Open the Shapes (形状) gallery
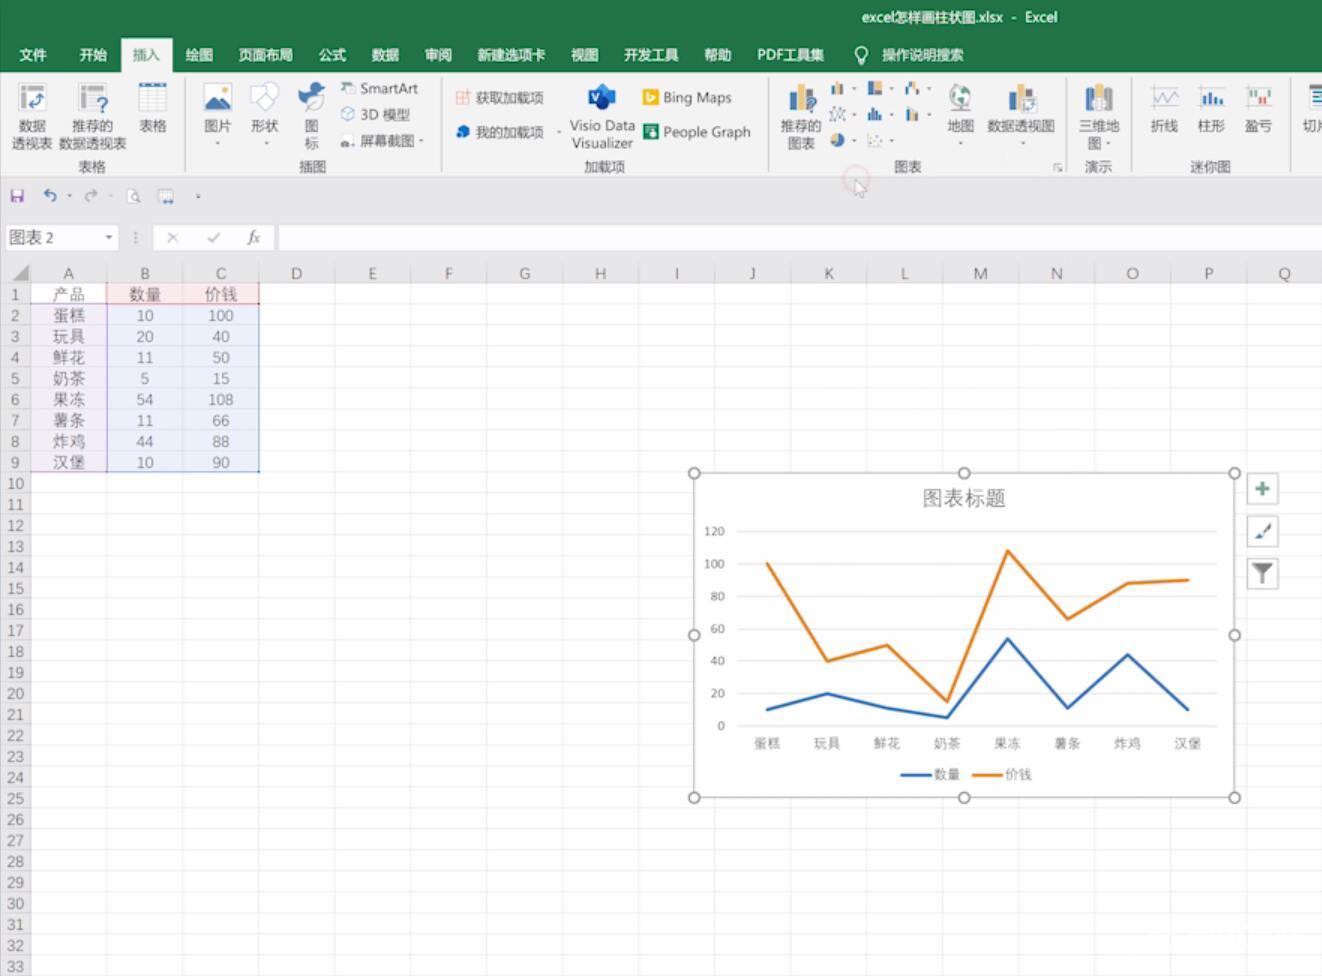 click(264, 115)
